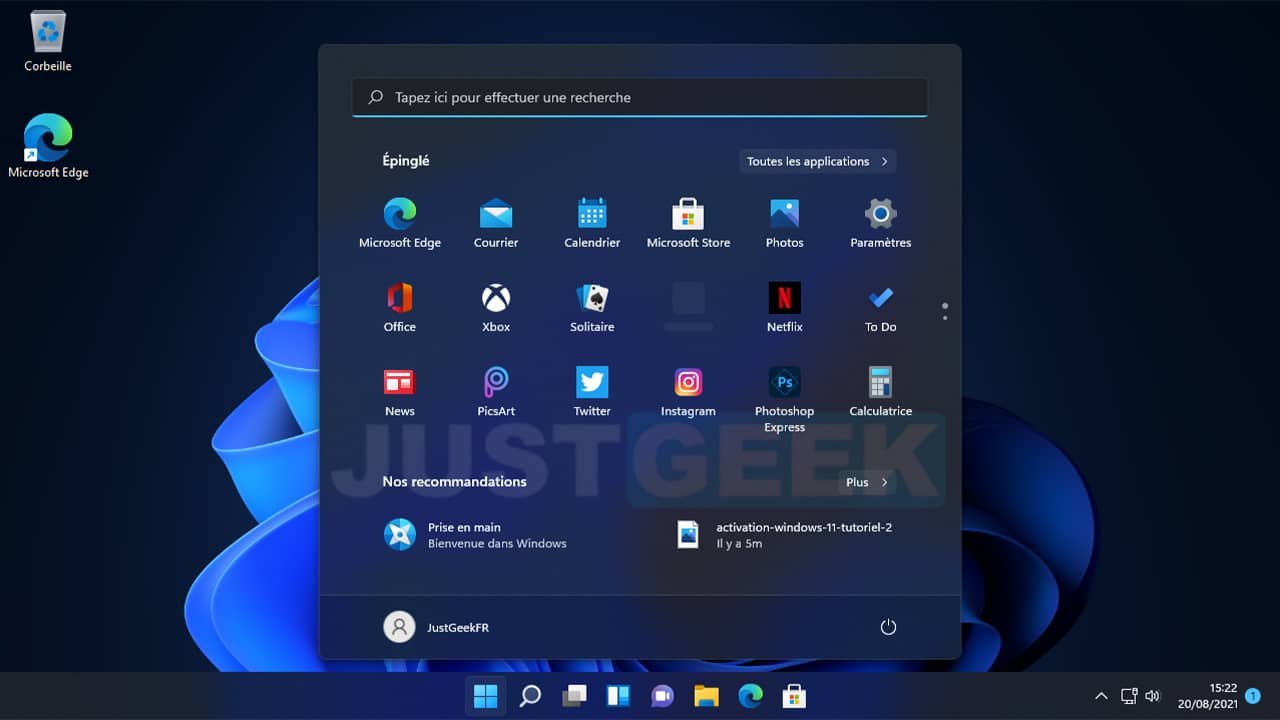
Task: Click the volume speaker icon
Action: coord(1152,696)
